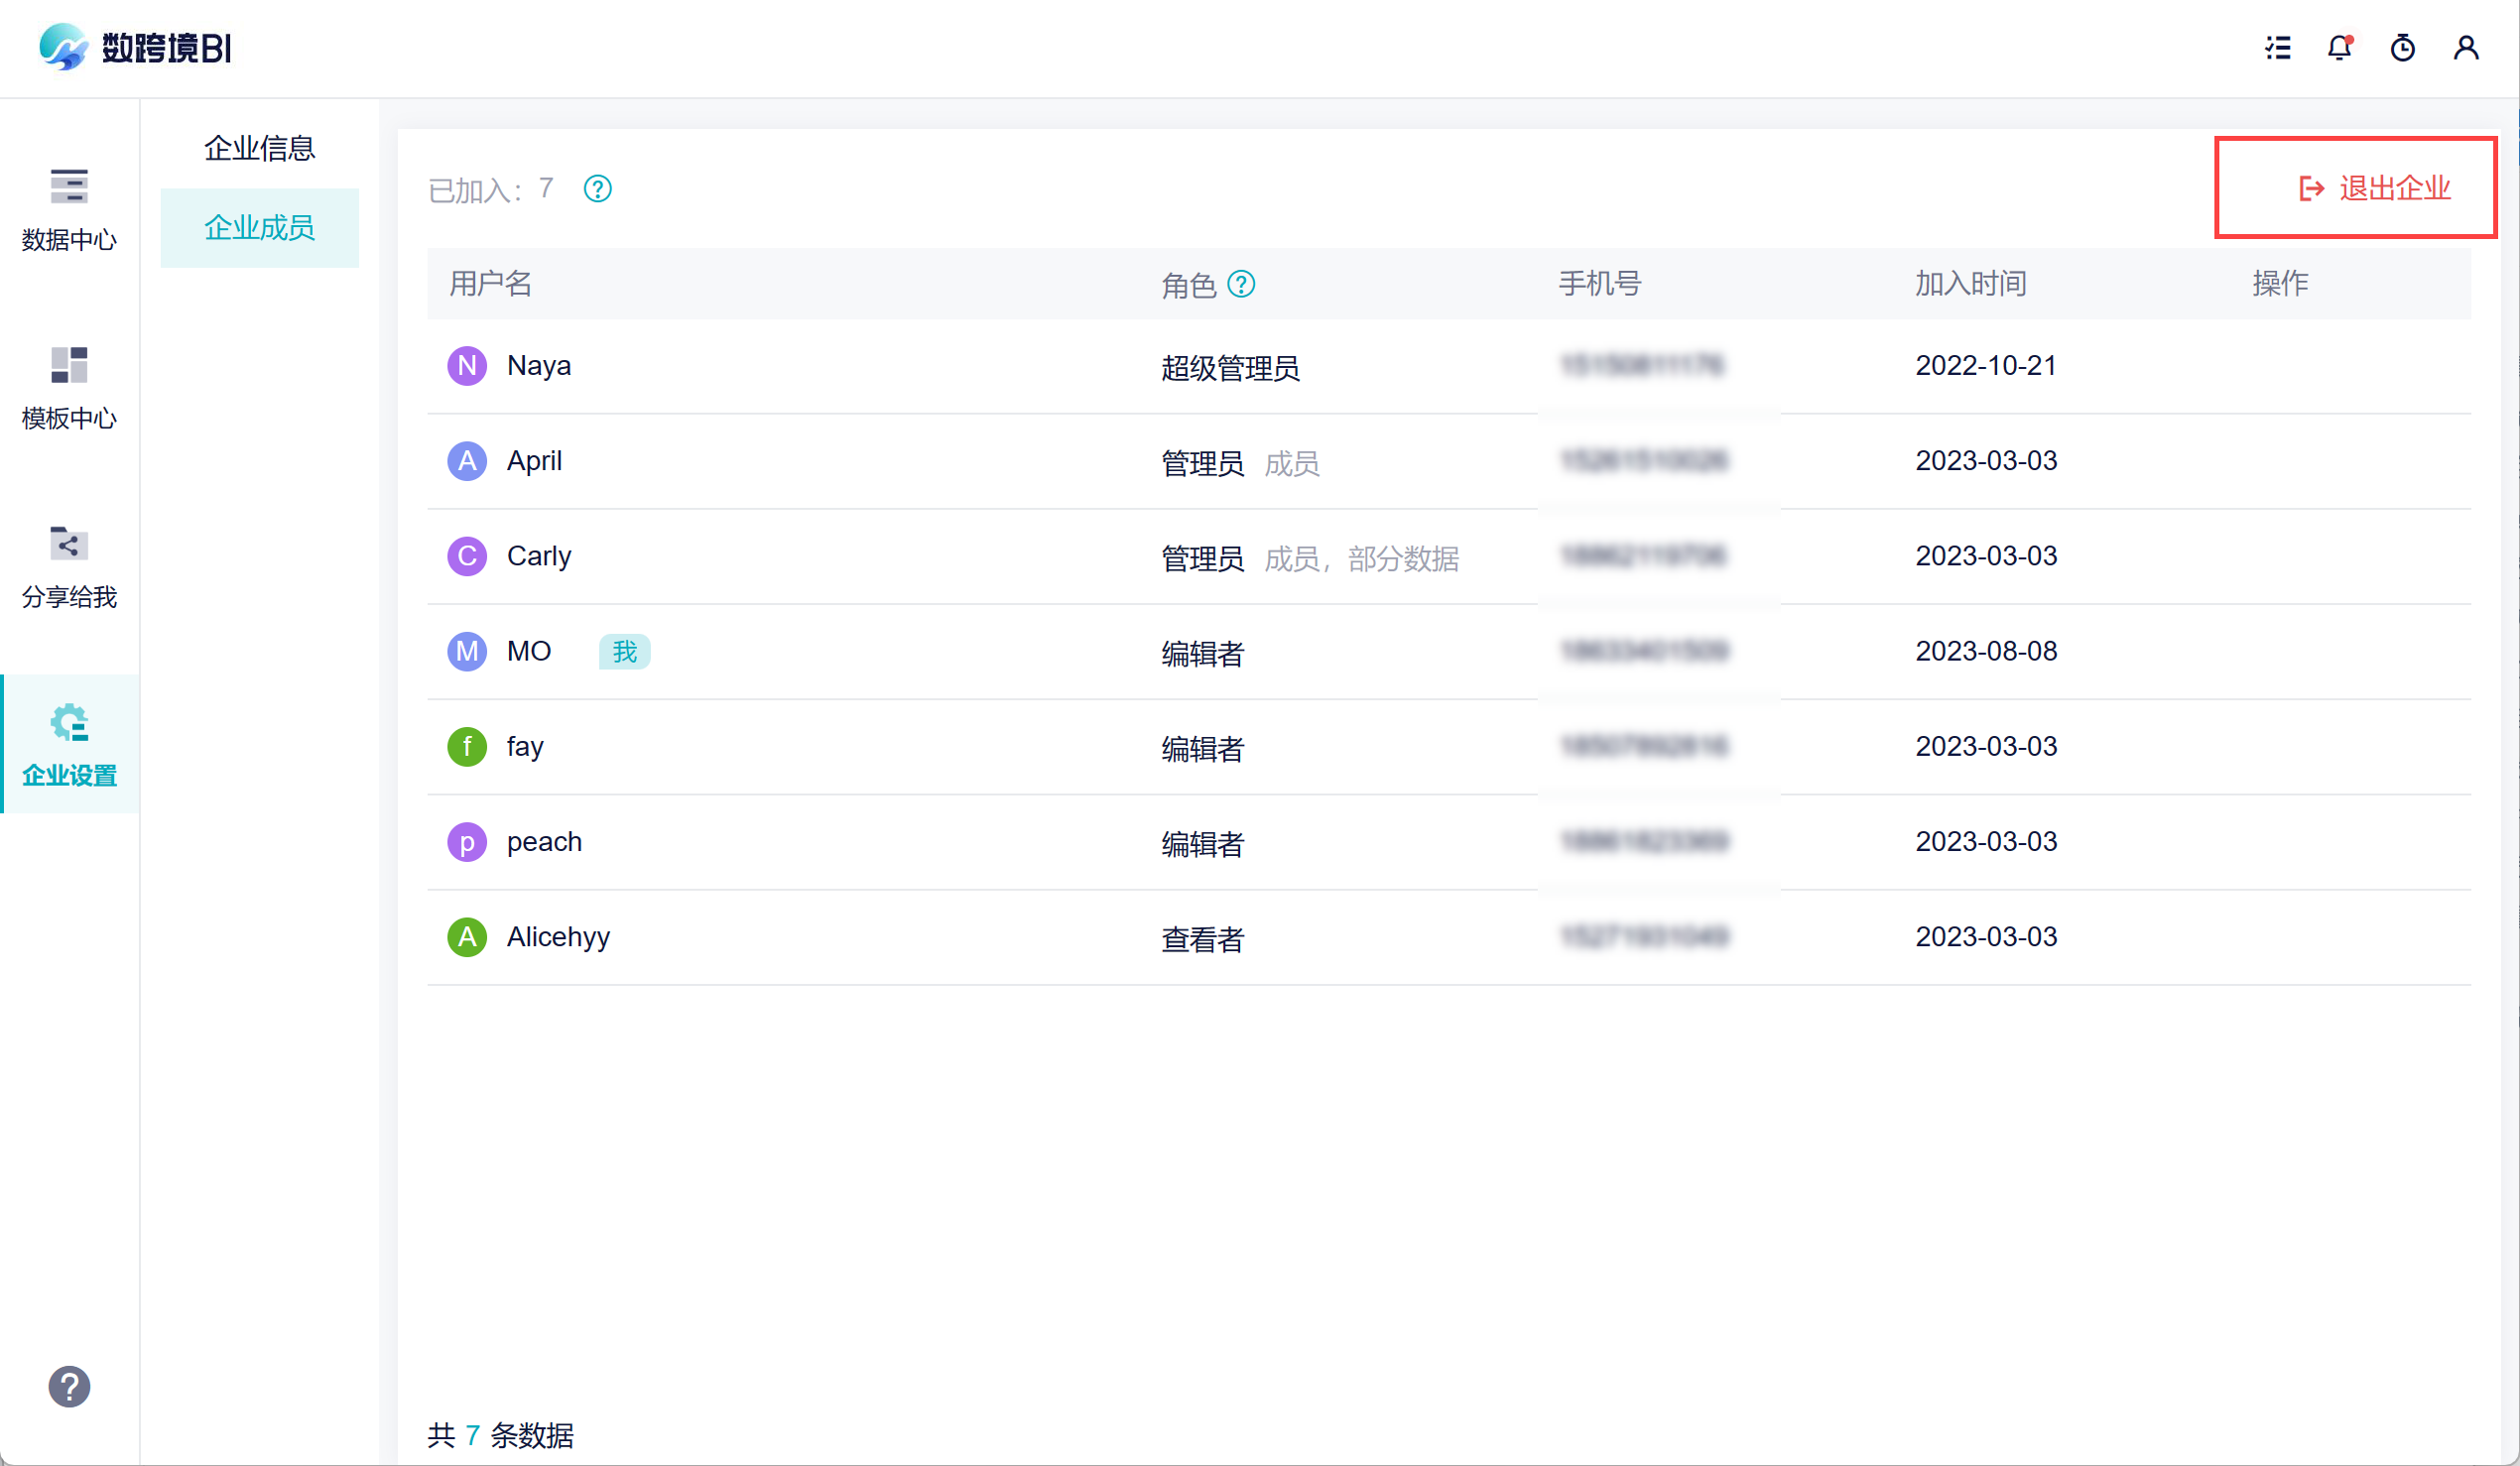Click the timer clock icon in header

point(2402,48)
